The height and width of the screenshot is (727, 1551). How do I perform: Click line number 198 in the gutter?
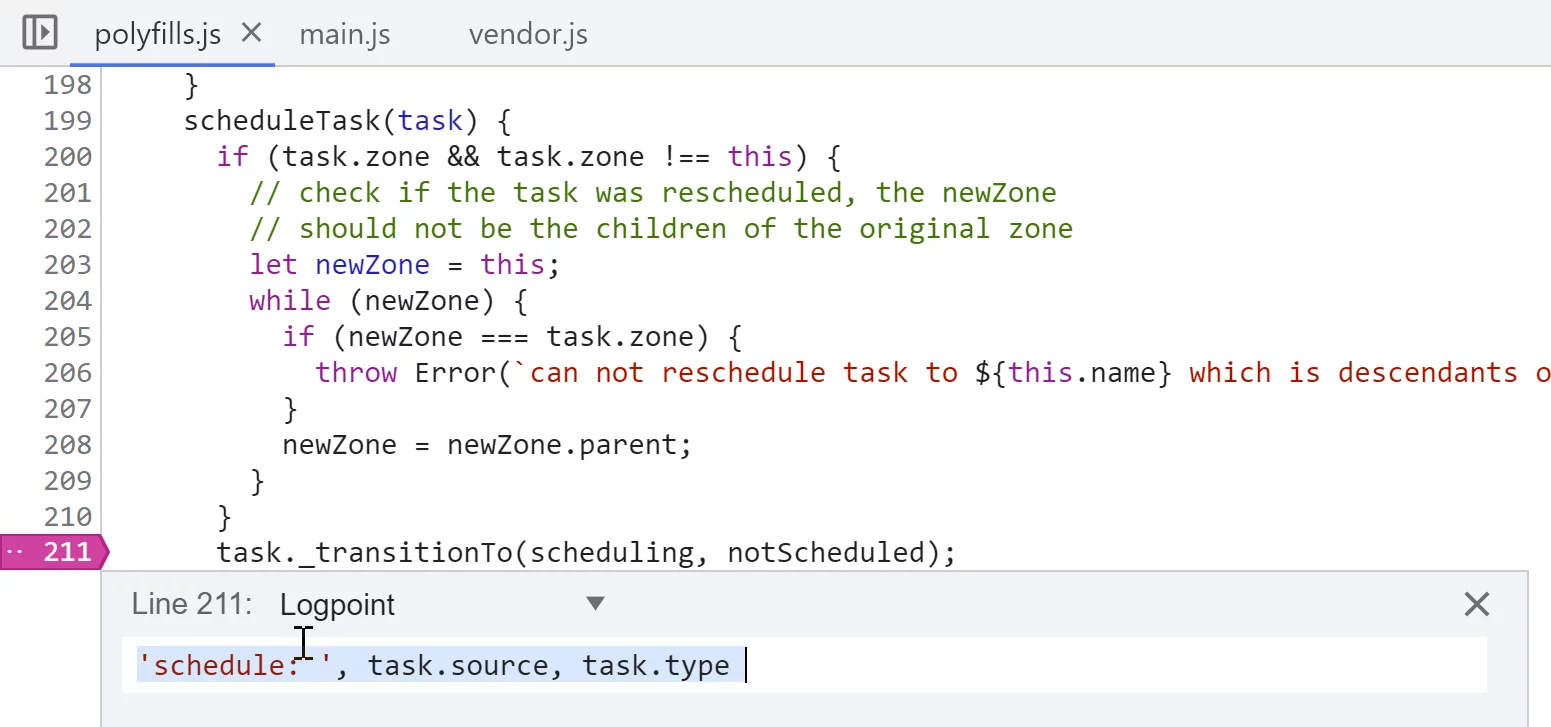click(67, 85)
